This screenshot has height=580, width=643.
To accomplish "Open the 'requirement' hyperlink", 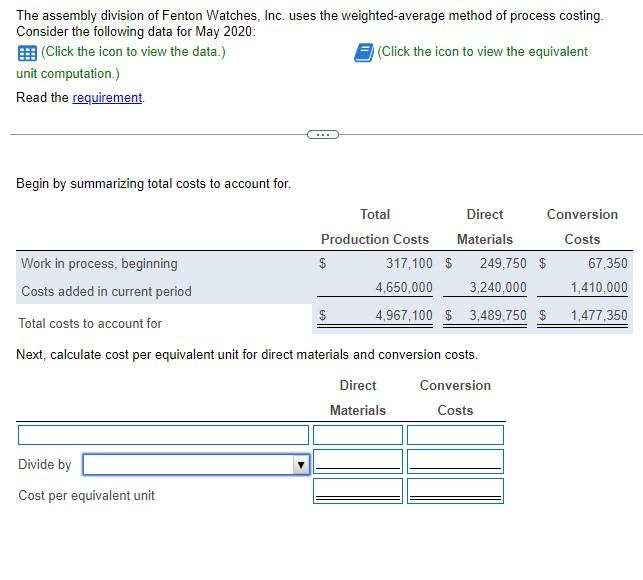I will [107, 98].
